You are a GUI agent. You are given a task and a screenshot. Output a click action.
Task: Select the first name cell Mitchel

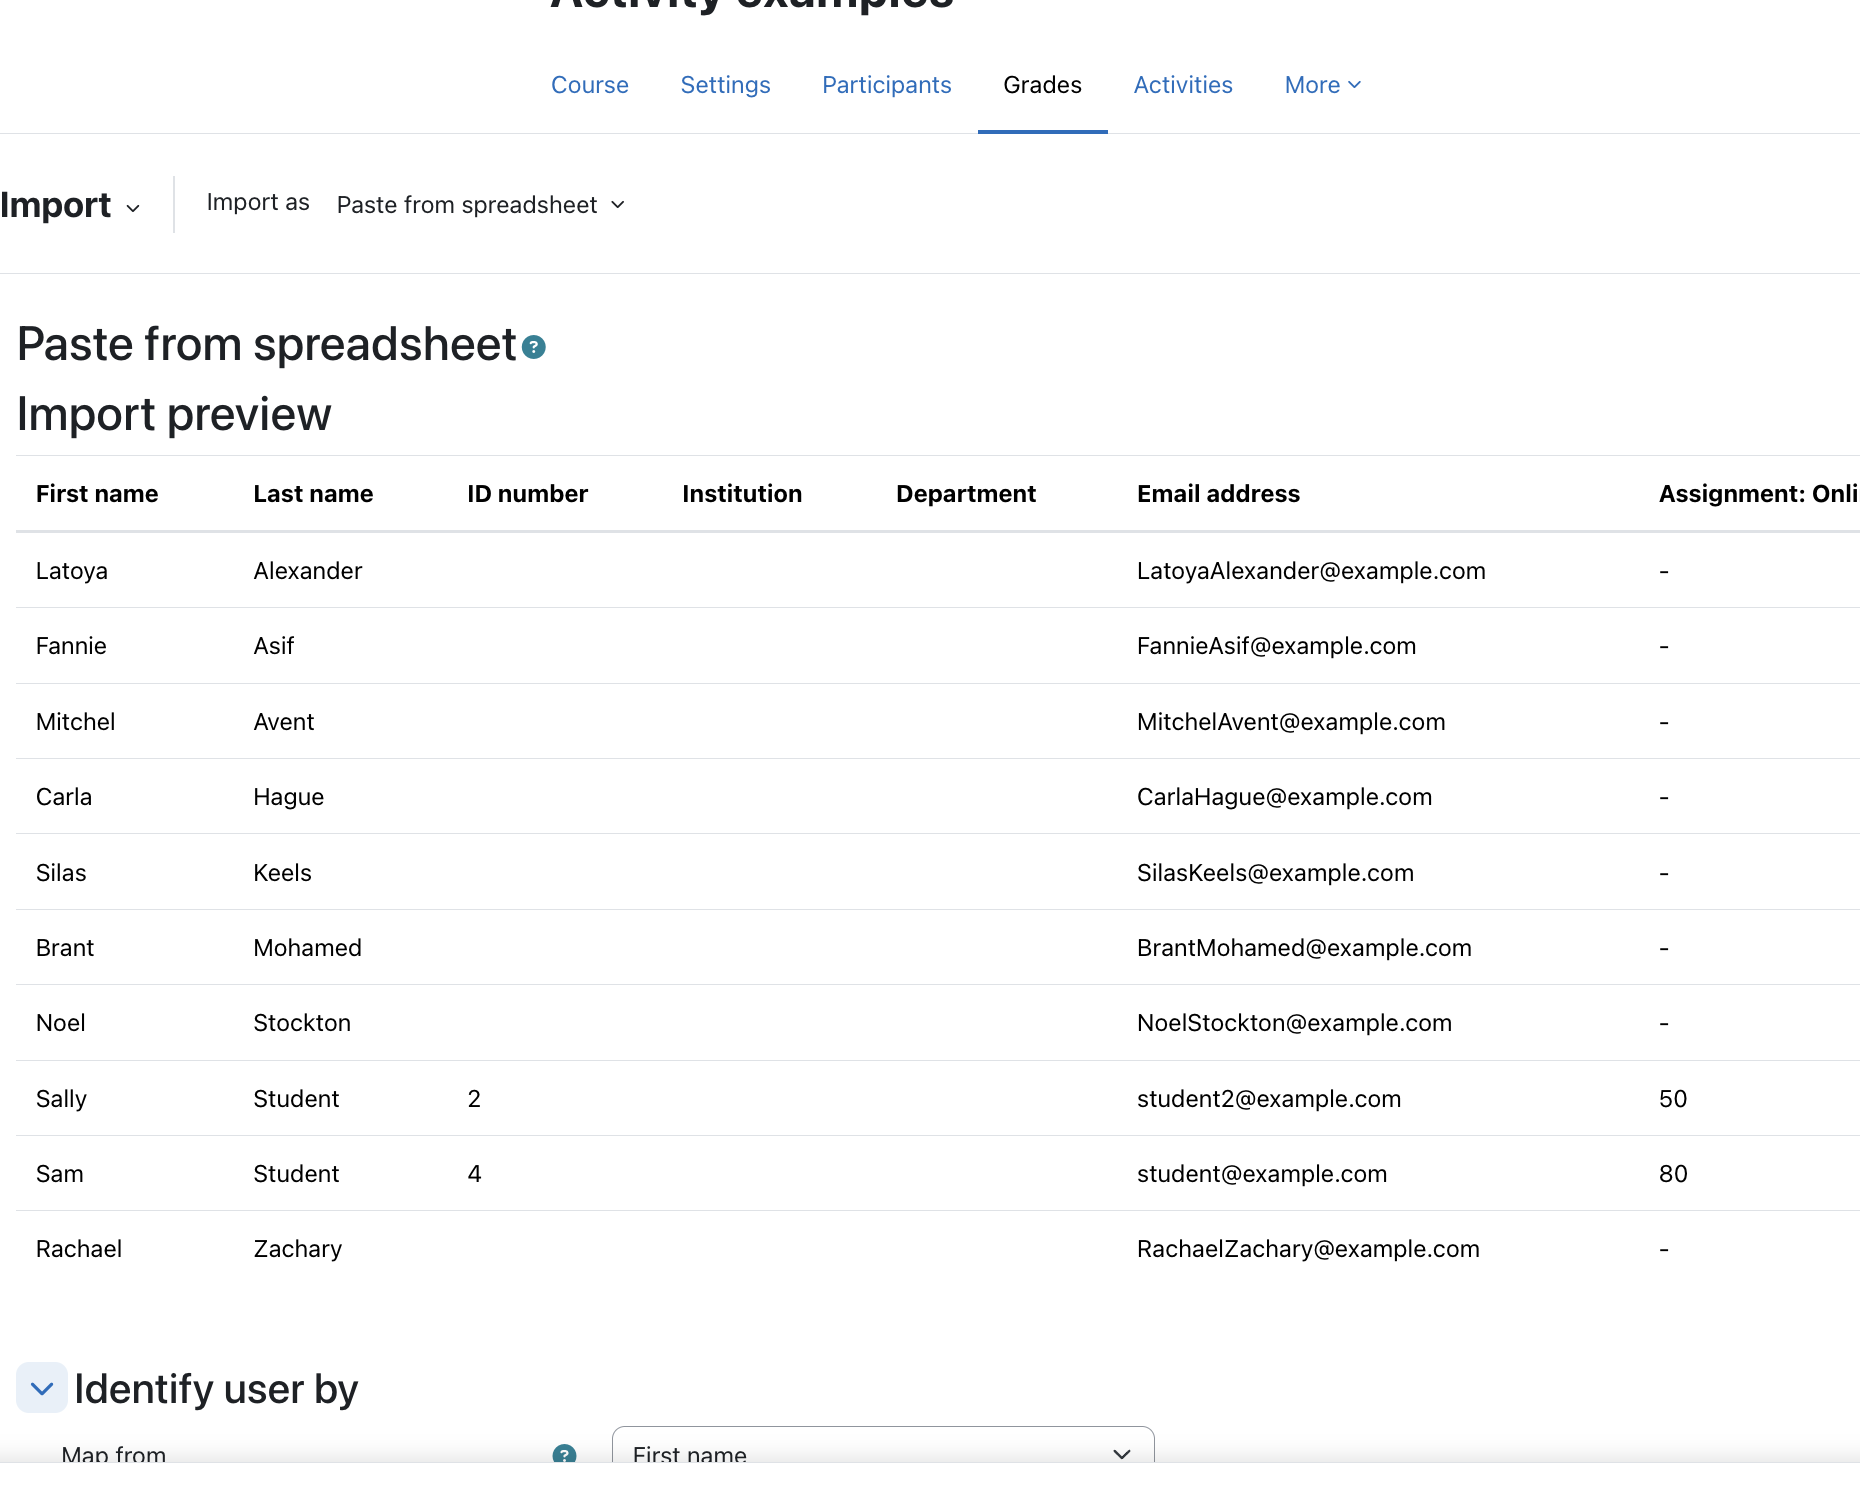click(x=76, y=722)
